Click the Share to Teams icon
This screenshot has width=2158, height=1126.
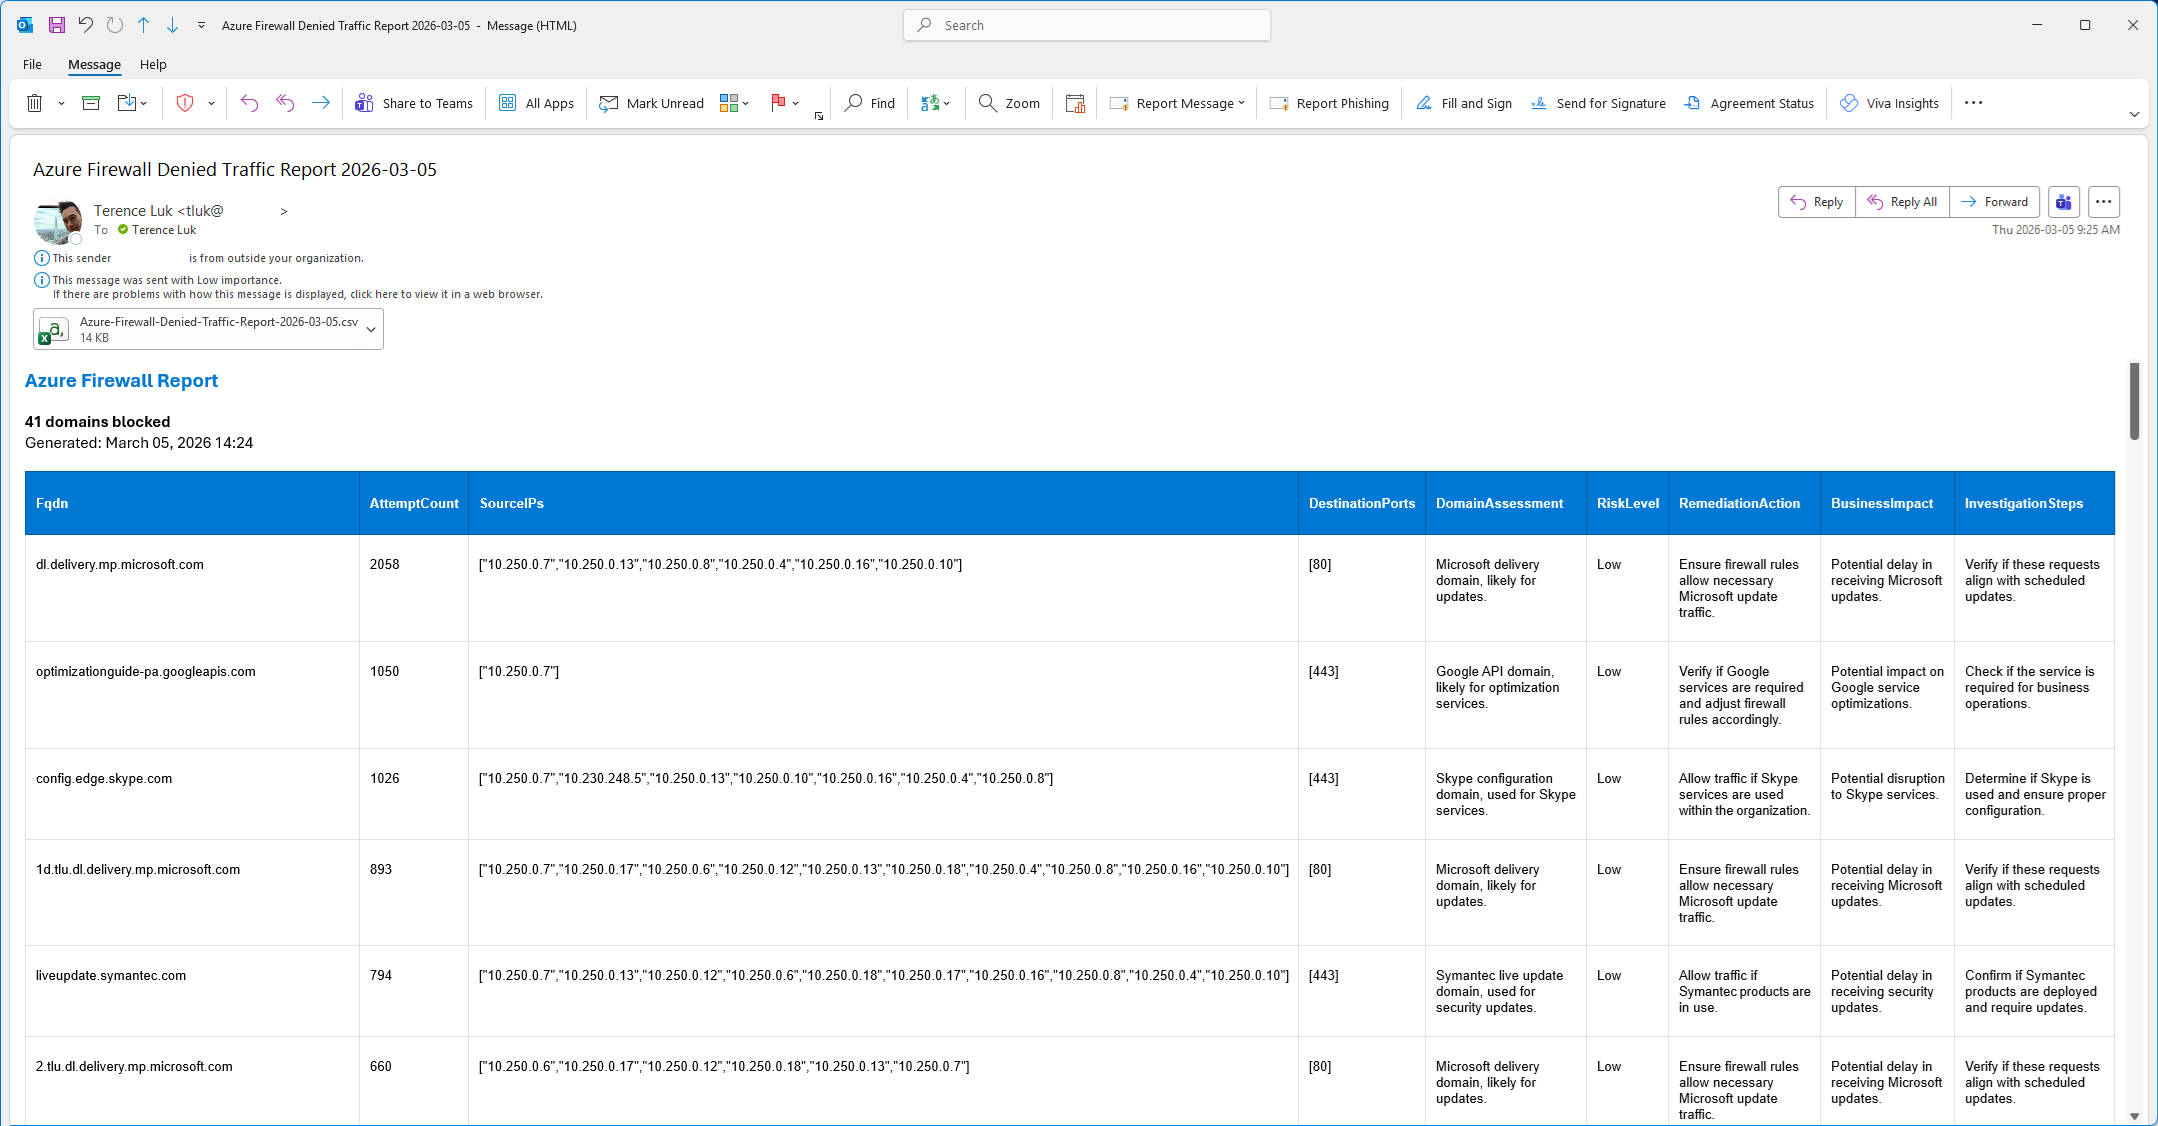point(364,103)
